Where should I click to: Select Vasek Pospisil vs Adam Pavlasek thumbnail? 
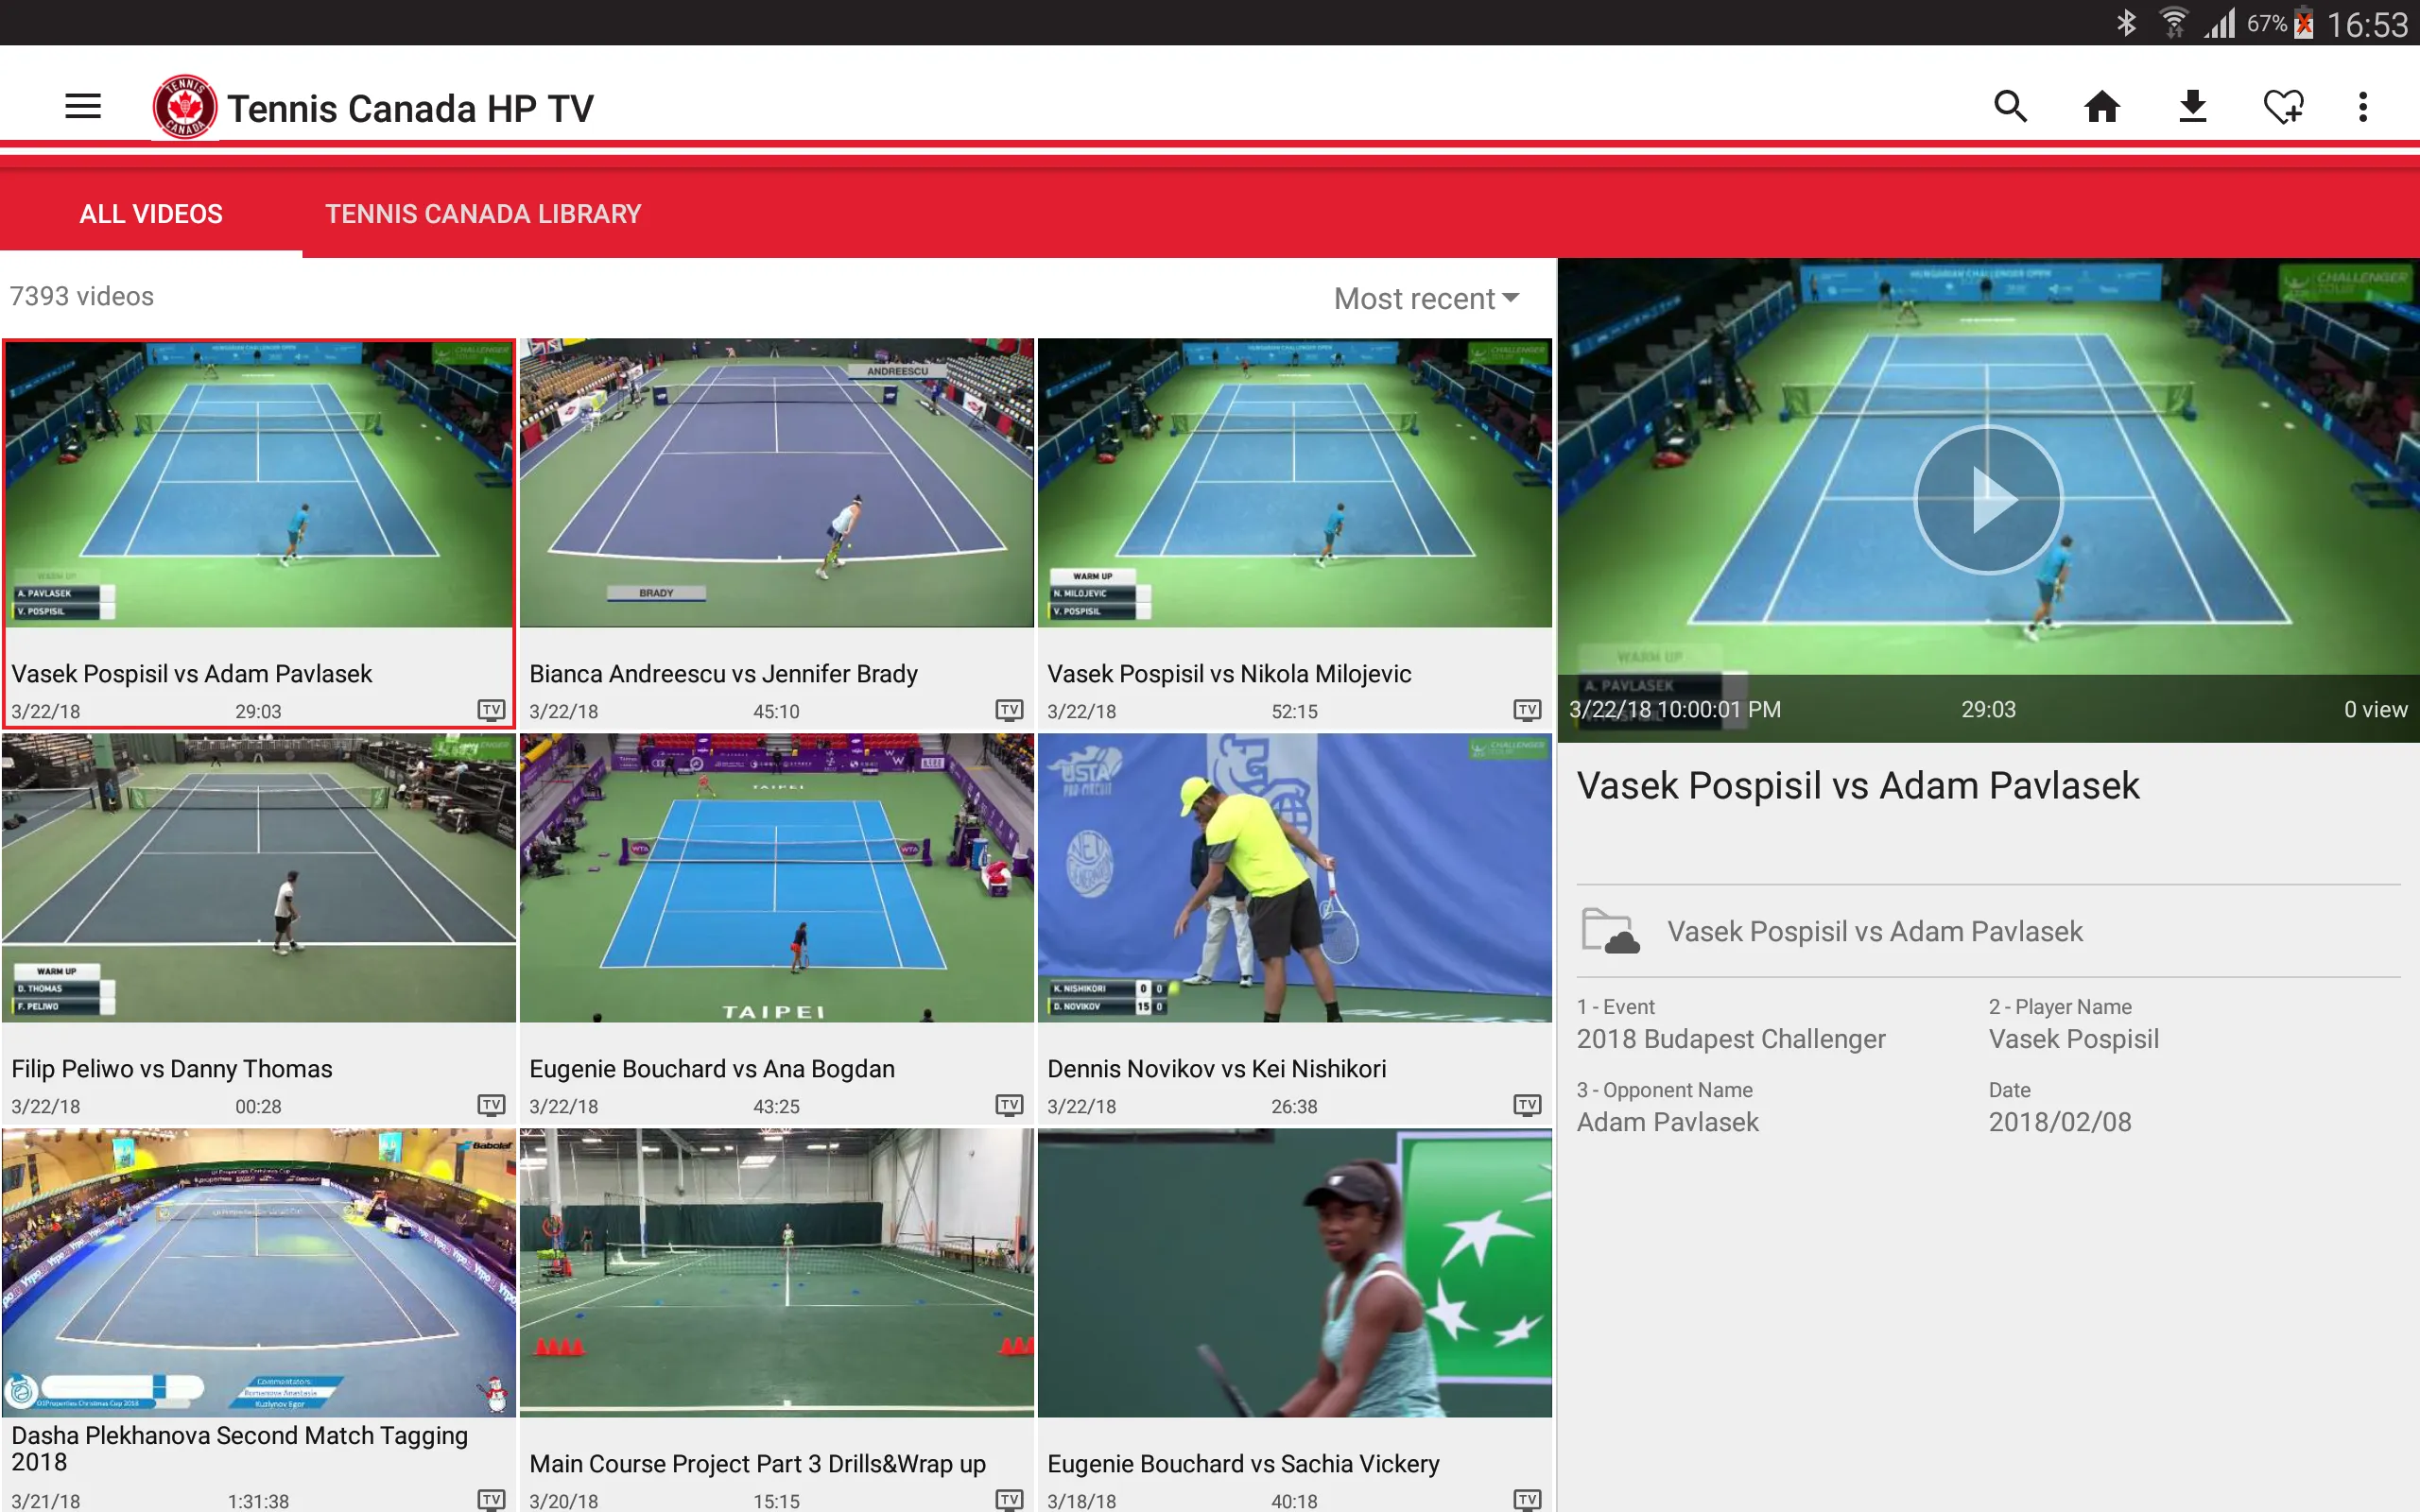(x=259, y=483)
